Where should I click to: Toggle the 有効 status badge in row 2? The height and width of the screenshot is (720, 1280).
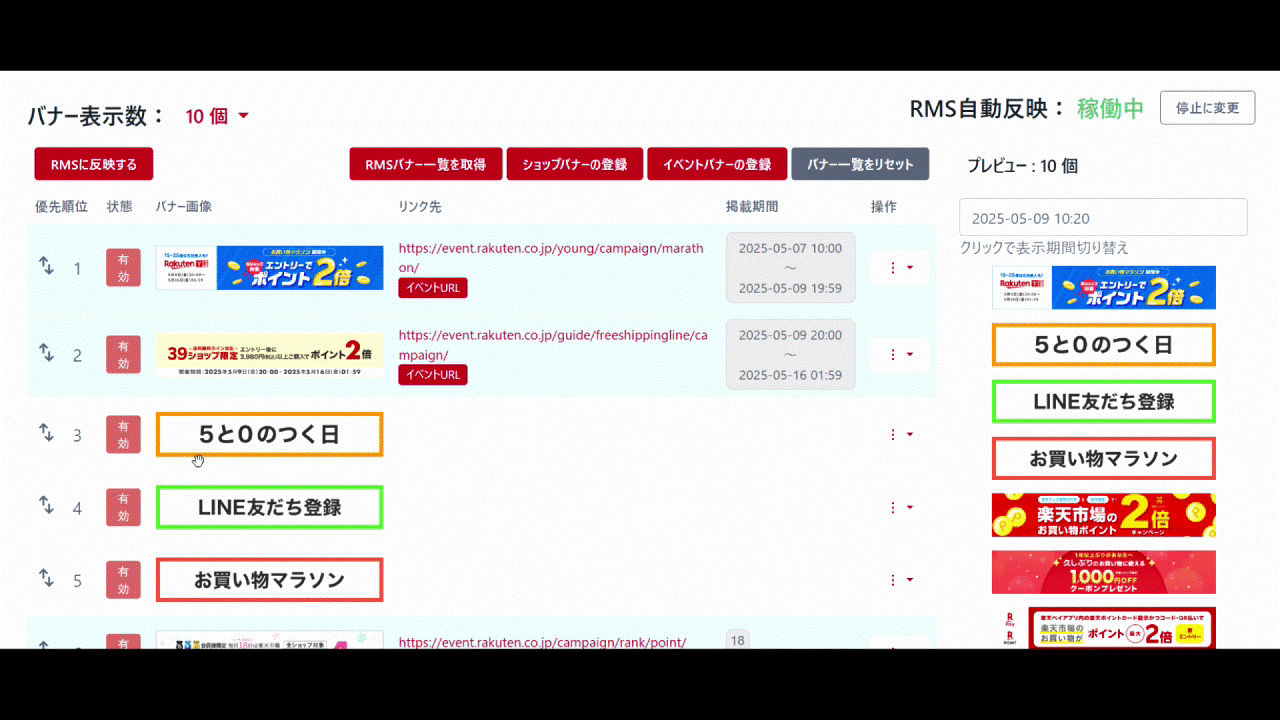(x=123, y=354)
